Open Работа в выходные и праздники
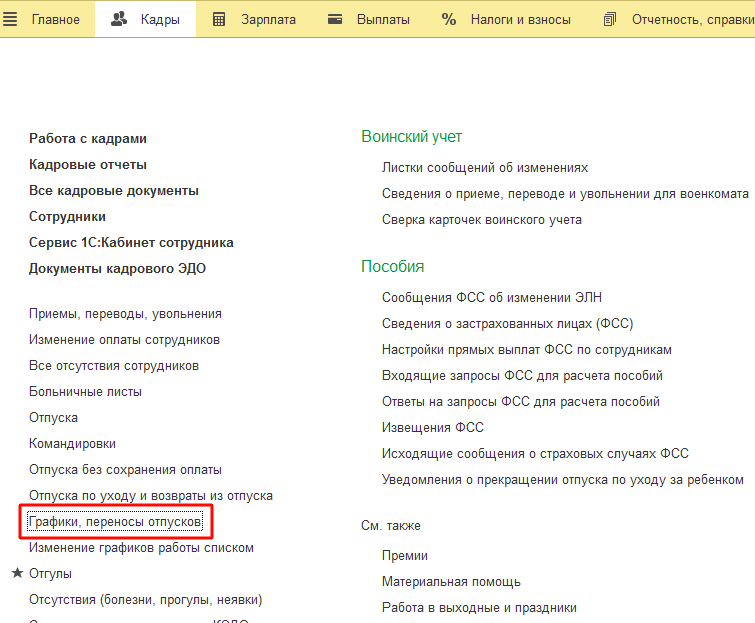This screenshot has width=755, height=623. point(479,608)
